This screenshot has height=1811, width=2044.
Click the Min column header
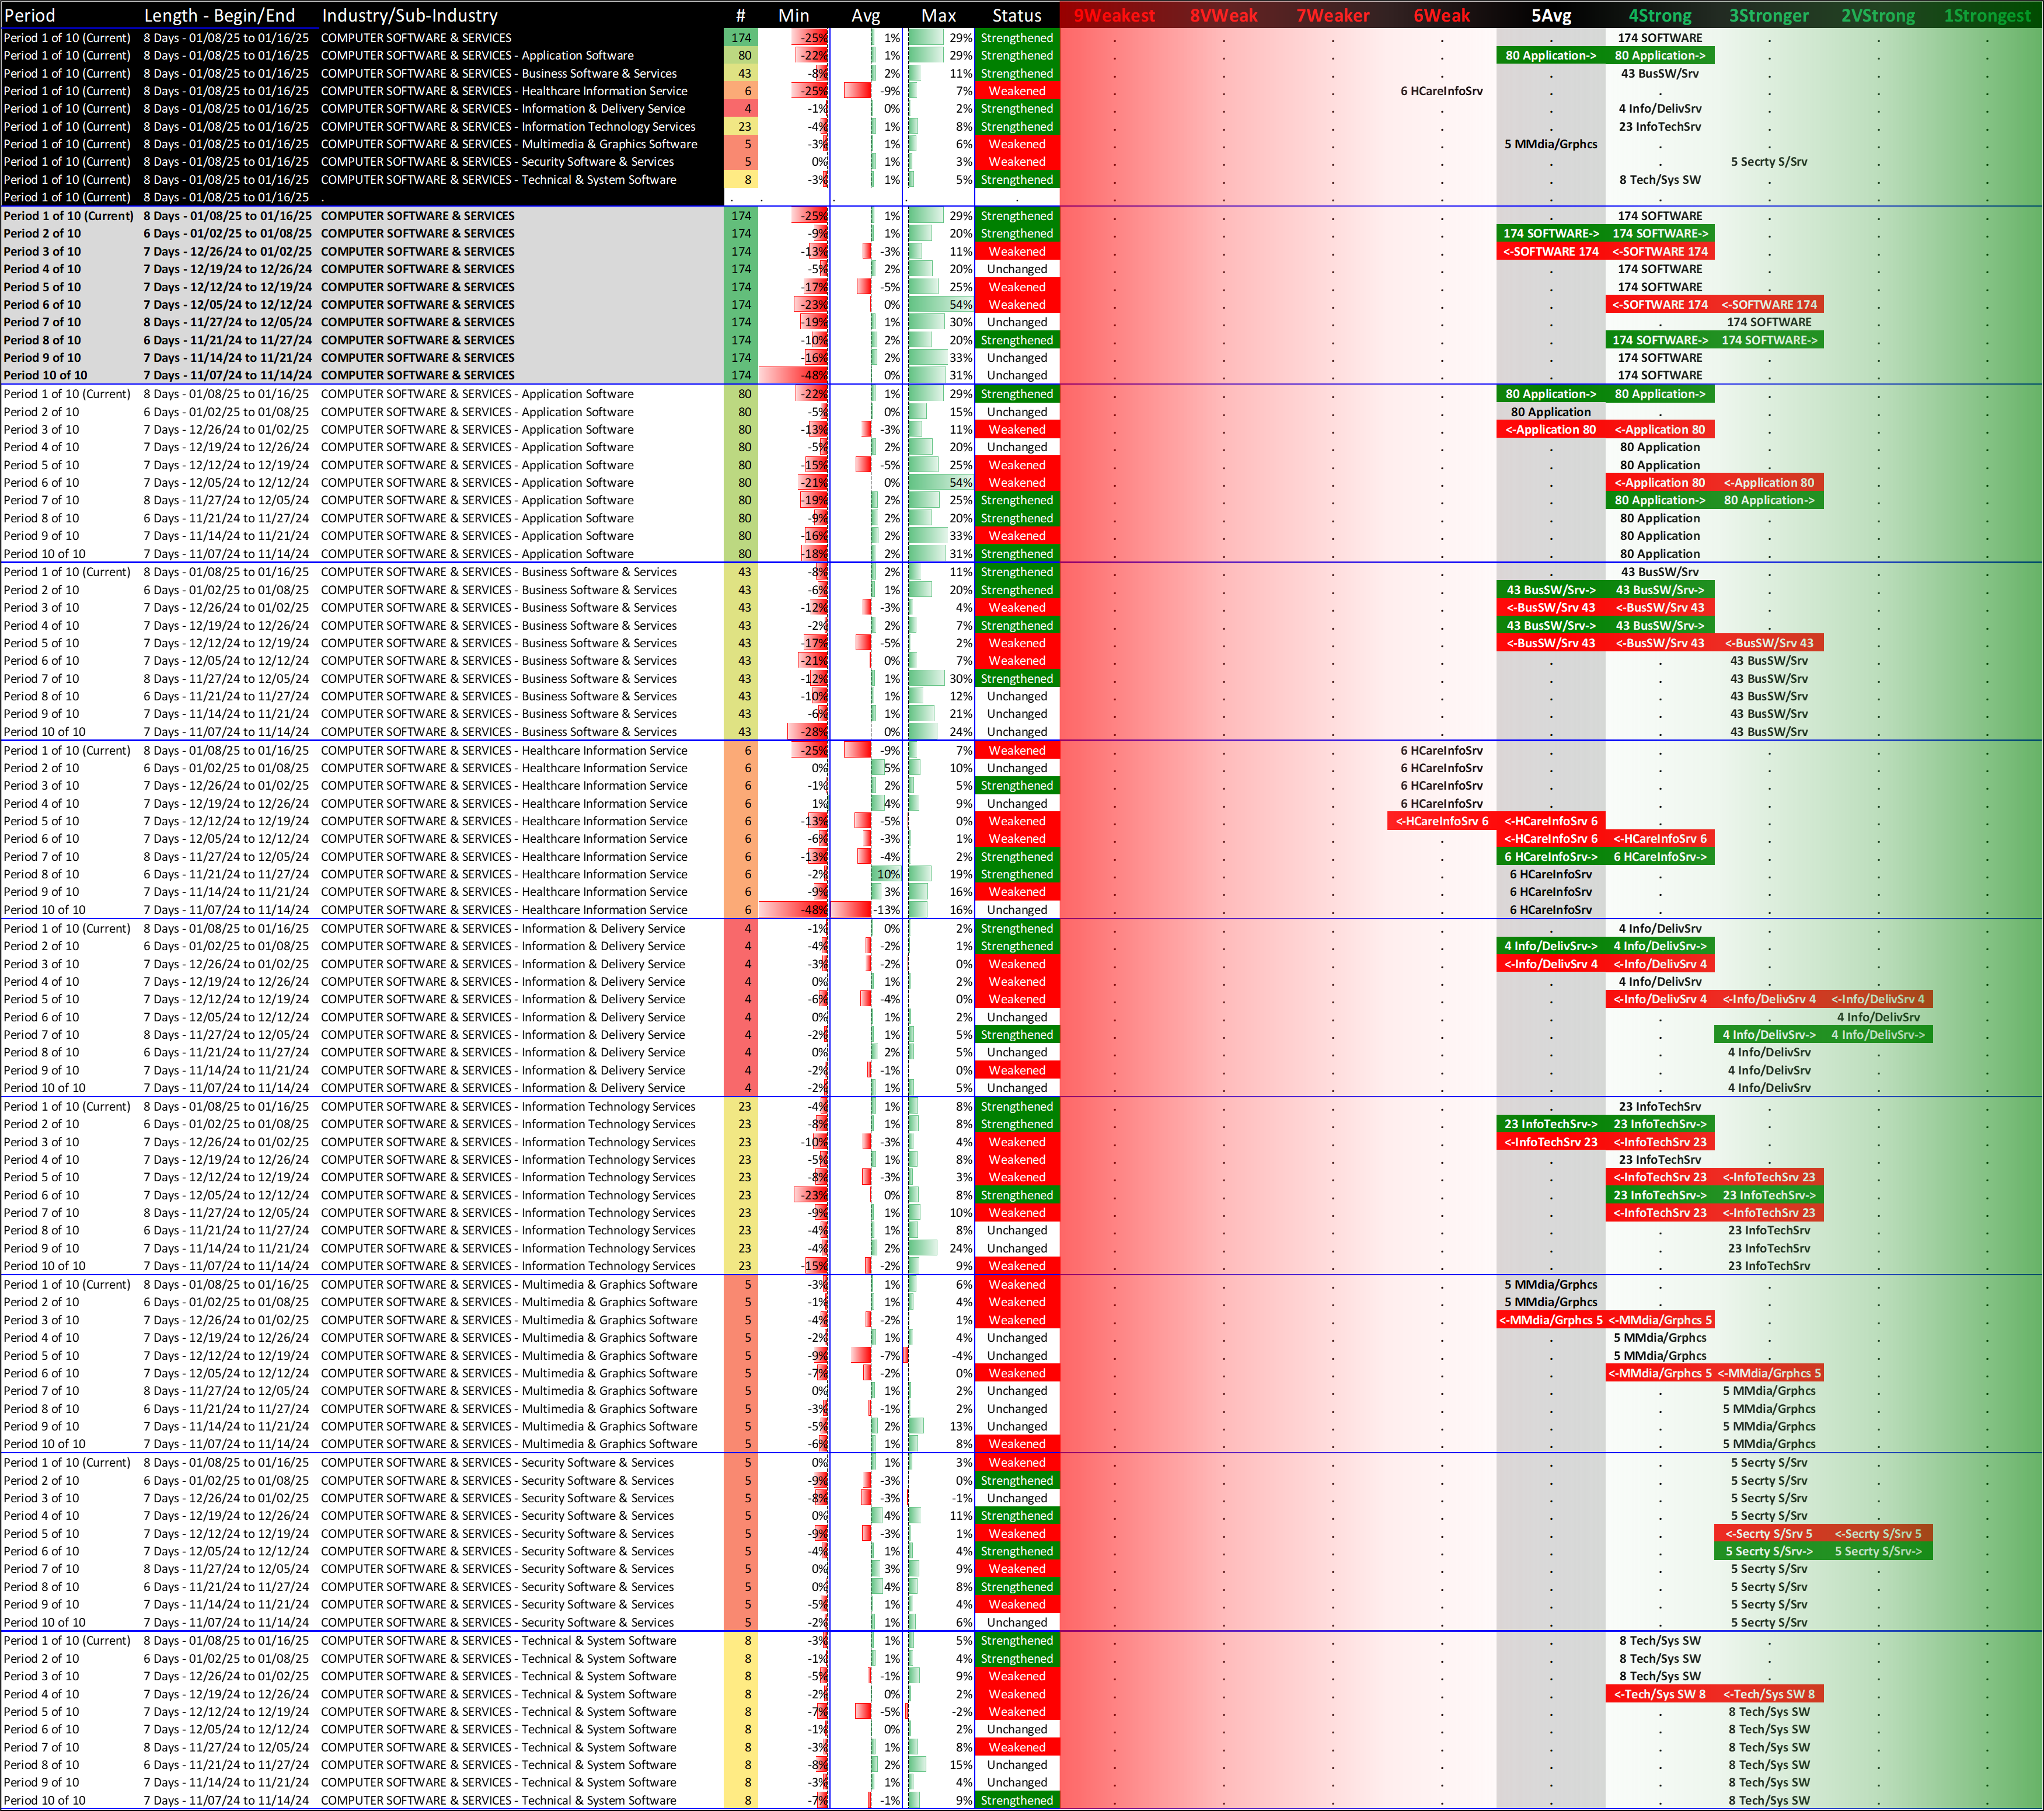tap(794, 15)
